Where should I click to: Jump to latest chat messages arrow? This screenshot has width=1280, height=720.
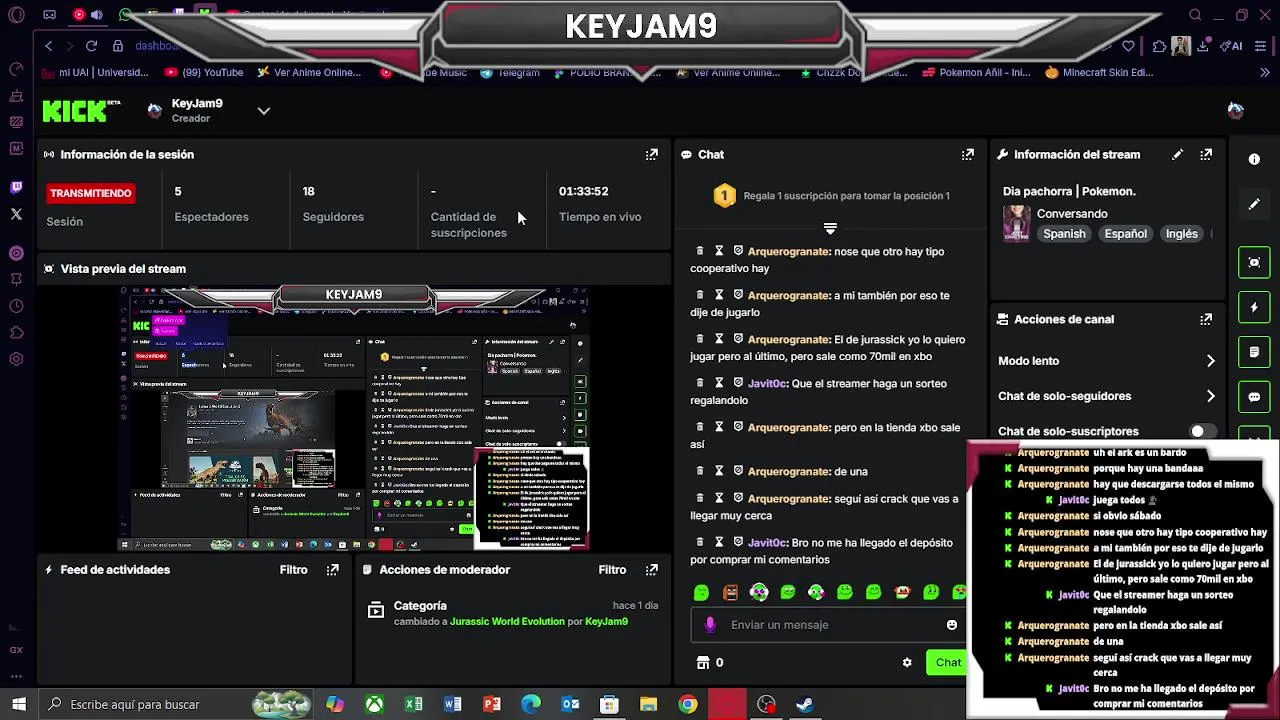(830, 228)
